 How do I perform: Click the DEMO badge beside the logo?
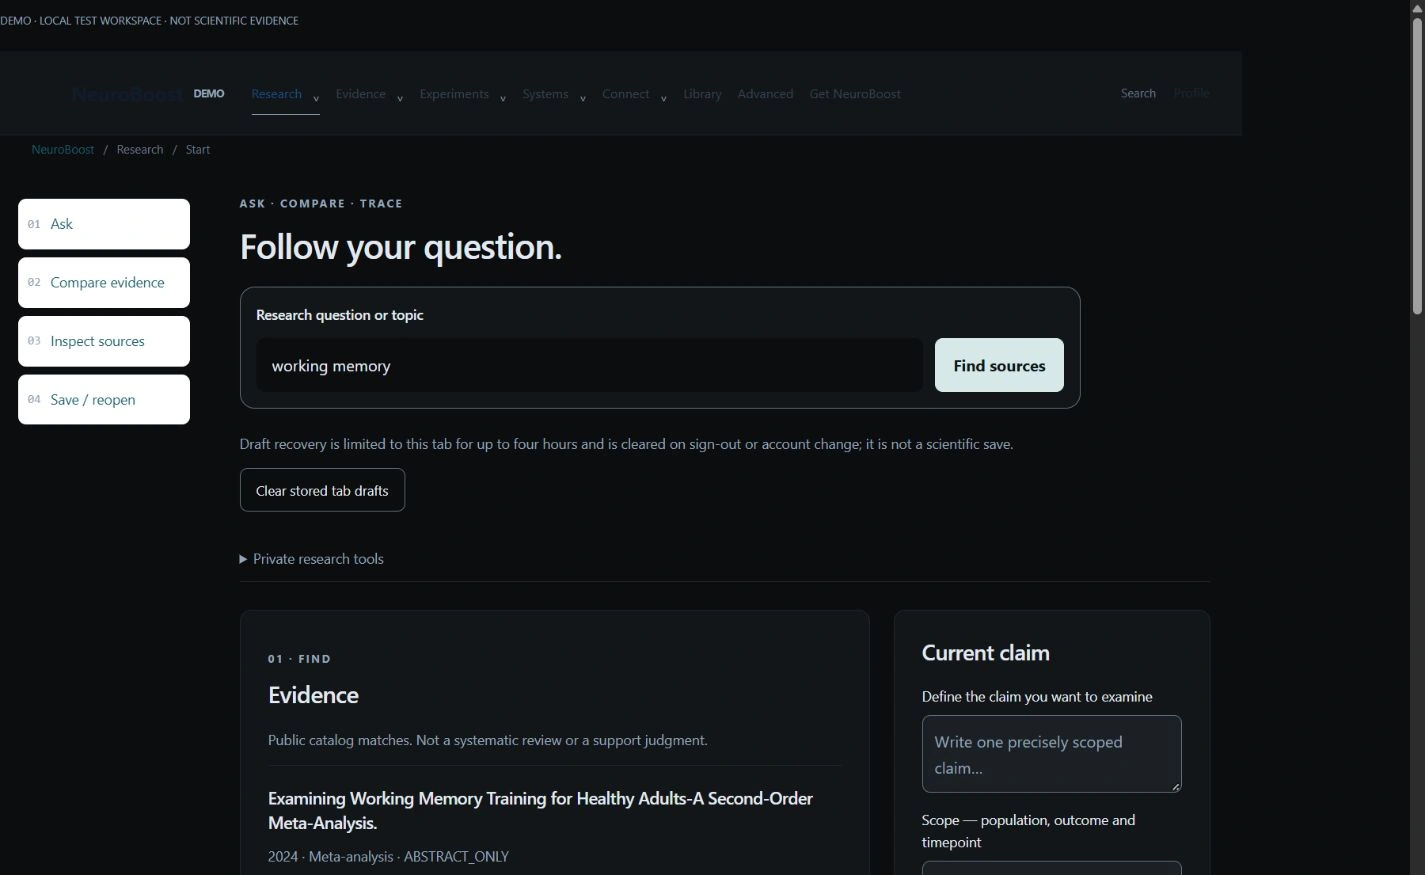pyautogui.click(x=209, y=94)
